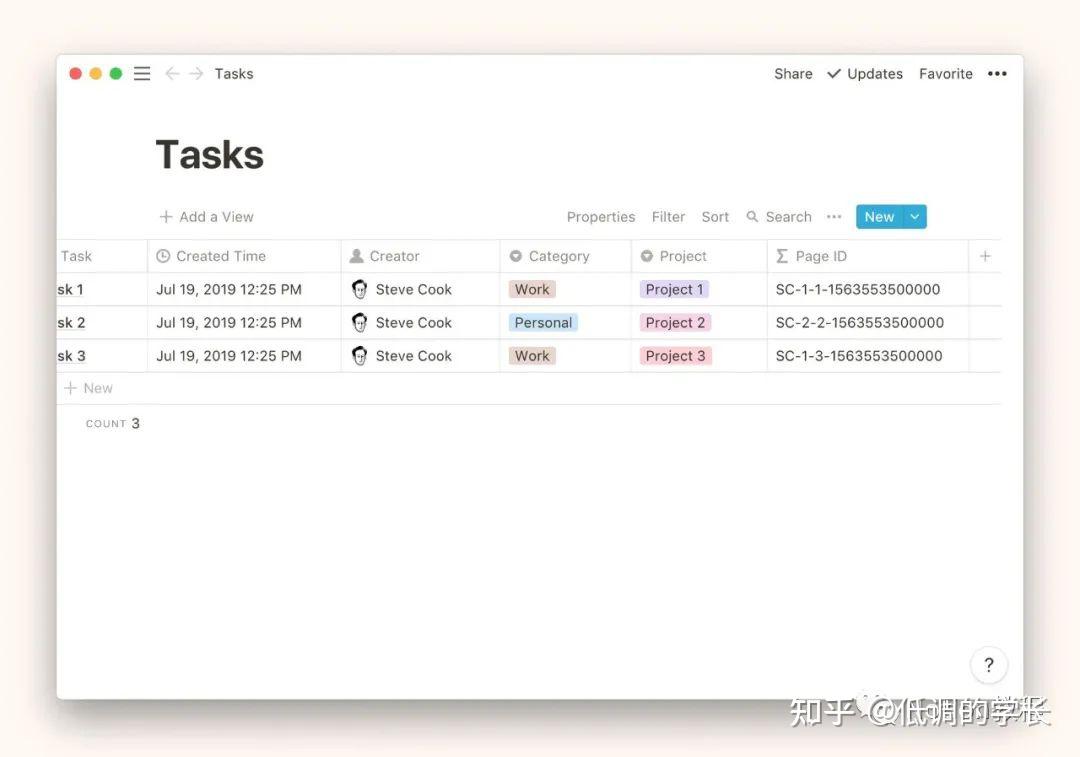Open the page options three-dot menu
The width and height of the screenshot is (1080, 757).
click(997, 74)
